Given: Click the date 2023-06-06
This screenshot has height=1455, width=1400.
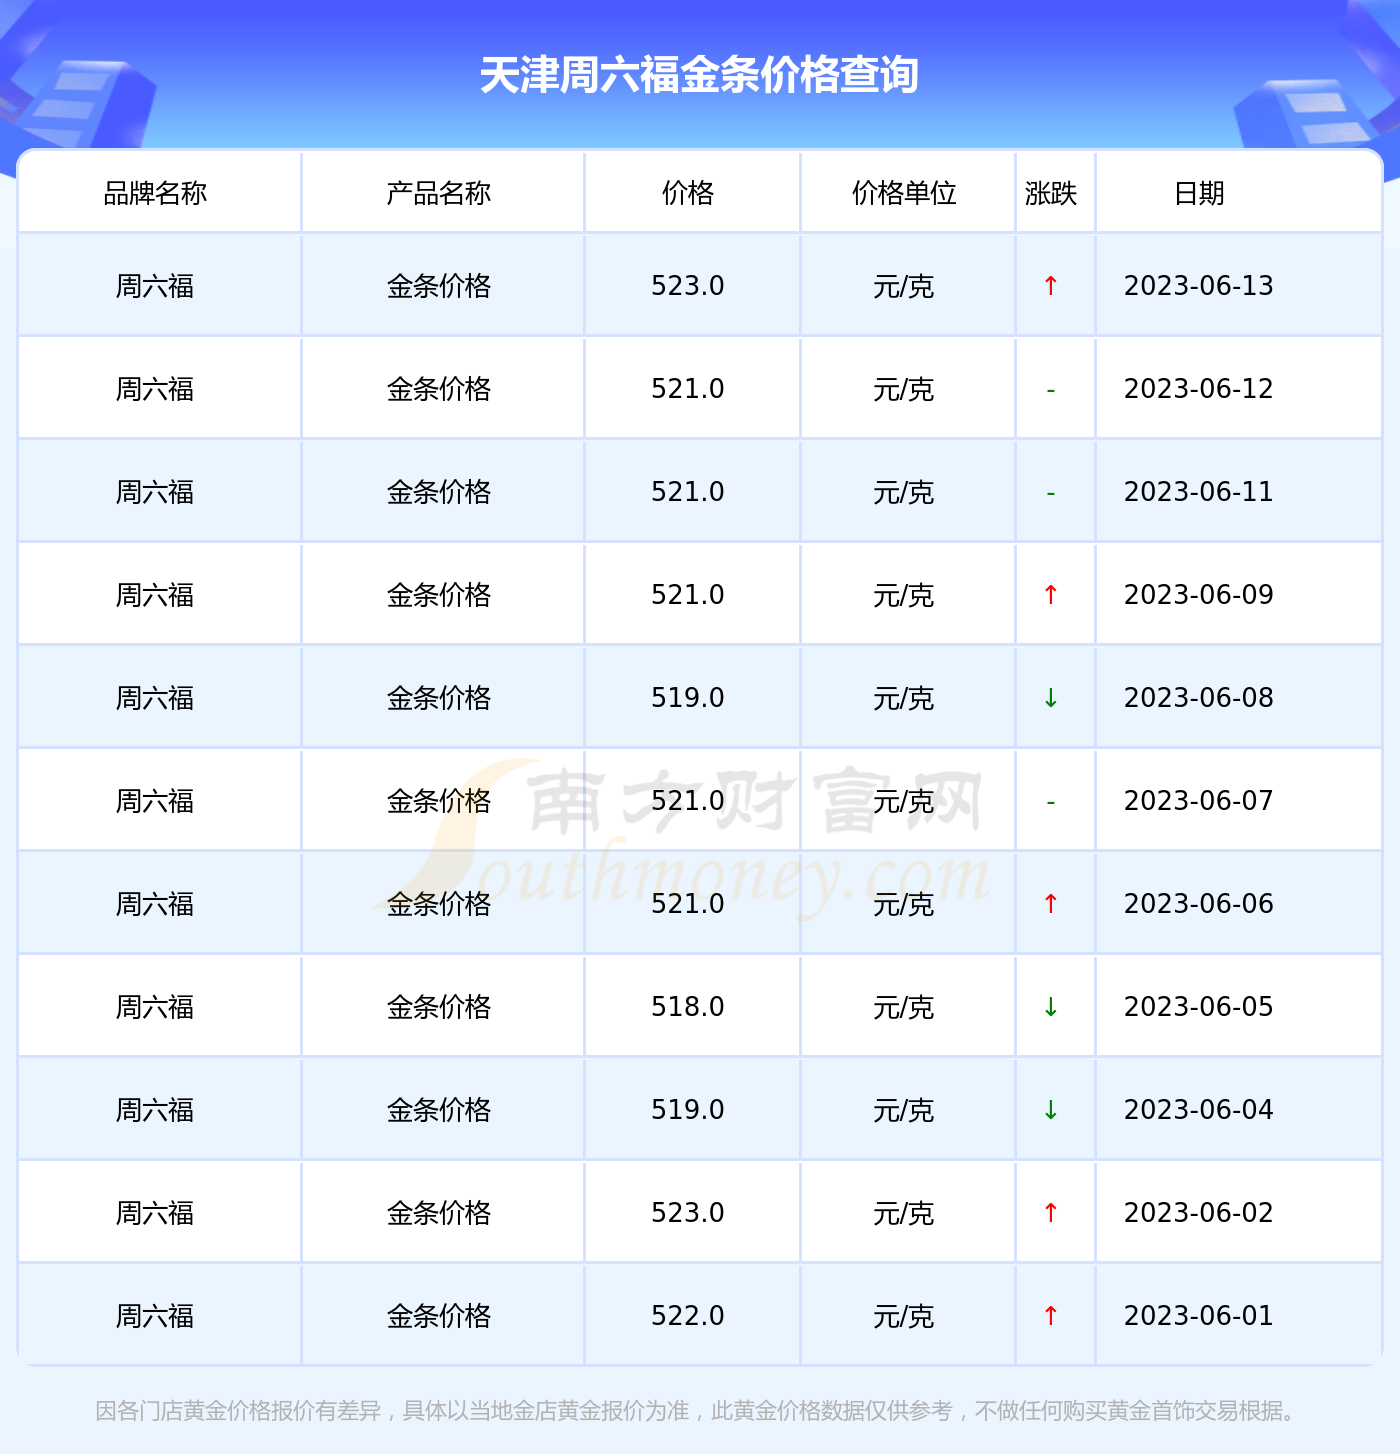Looking at the screenshot, I should coord(1199,904).
